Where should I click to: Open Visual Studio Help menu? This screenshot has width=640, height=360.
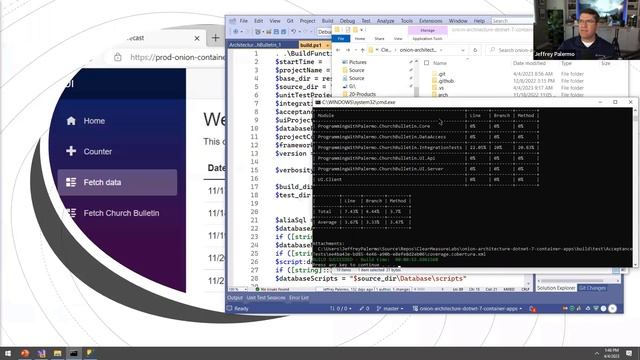click(x=479, y=21)
